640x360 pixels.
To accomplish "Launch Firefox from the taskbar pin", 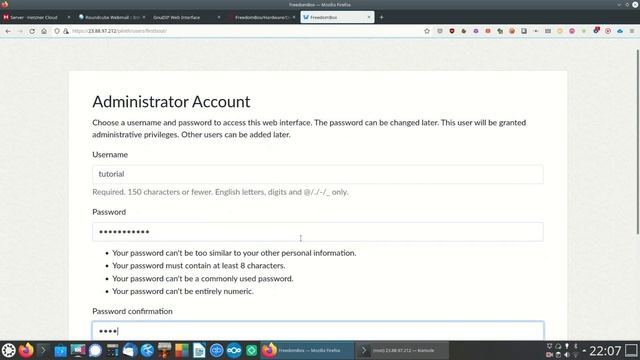I will point(26,350).
